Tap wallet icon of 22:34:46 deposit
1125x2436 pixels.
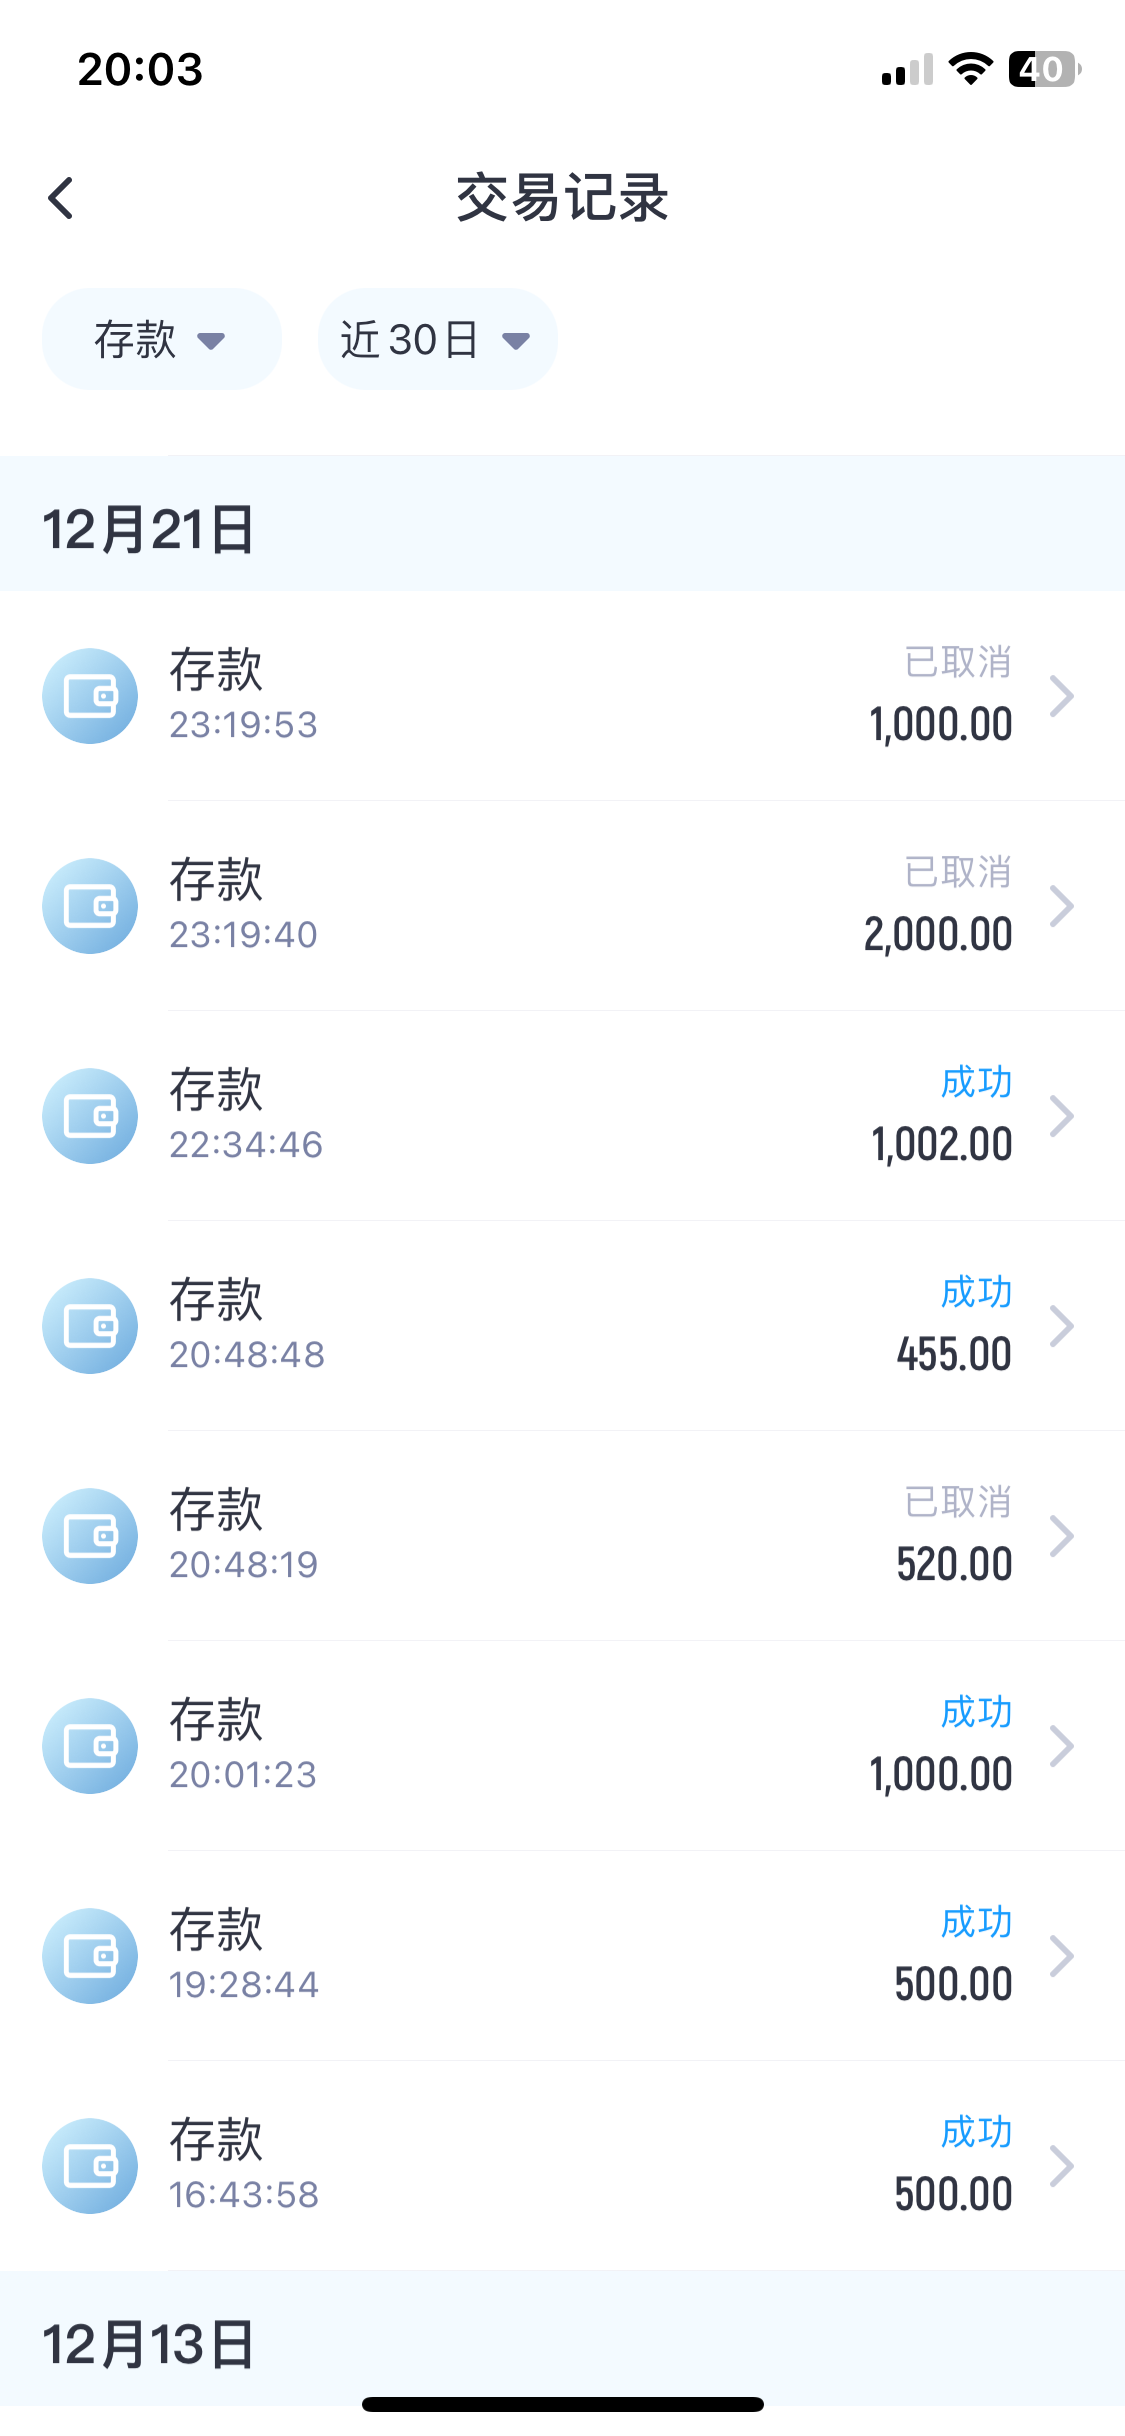point(90,1116)
